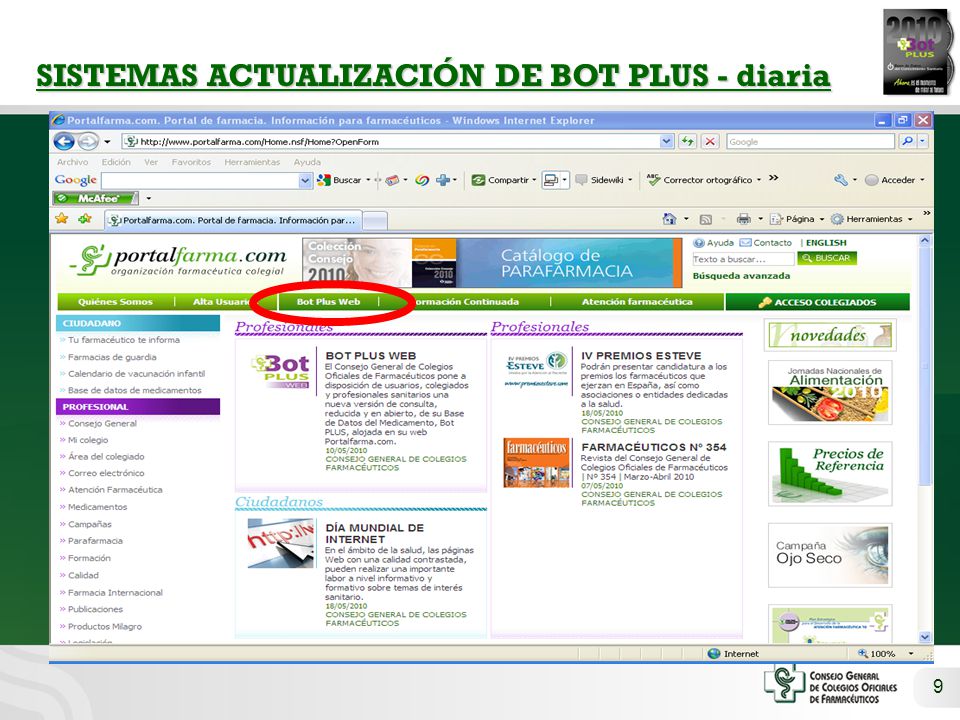Select the Portalfarma.com browser tab
Viewport: 960px width, 720px height.
[233, 220]
